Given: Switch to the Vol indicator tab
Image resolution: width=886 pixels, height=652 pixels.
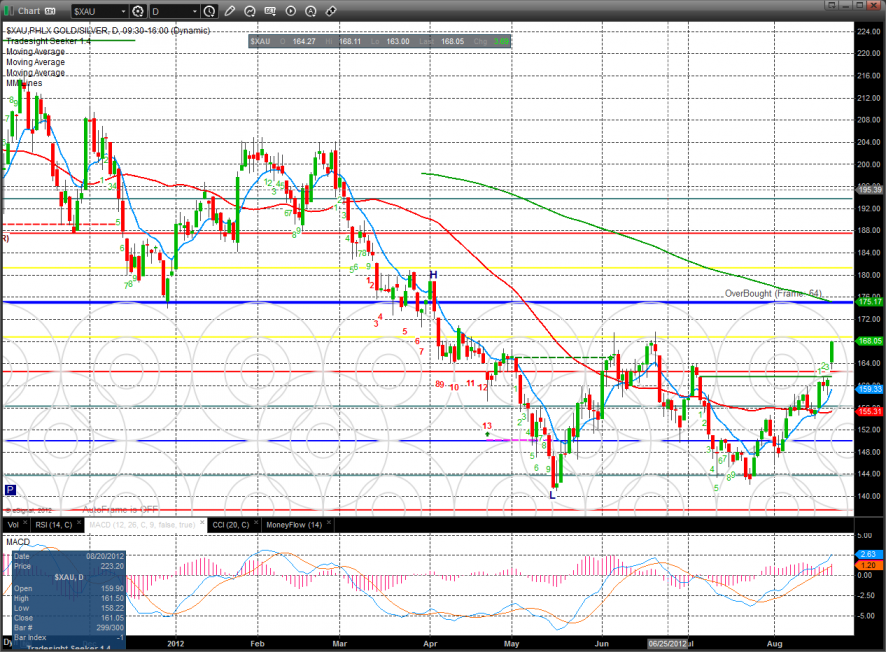Looking at the screenshot, I should (12, 524).
